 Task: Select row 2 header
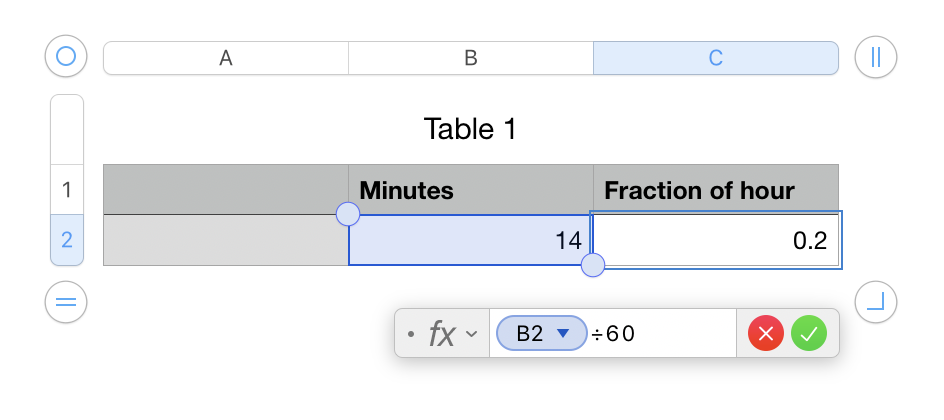[67, 240]
